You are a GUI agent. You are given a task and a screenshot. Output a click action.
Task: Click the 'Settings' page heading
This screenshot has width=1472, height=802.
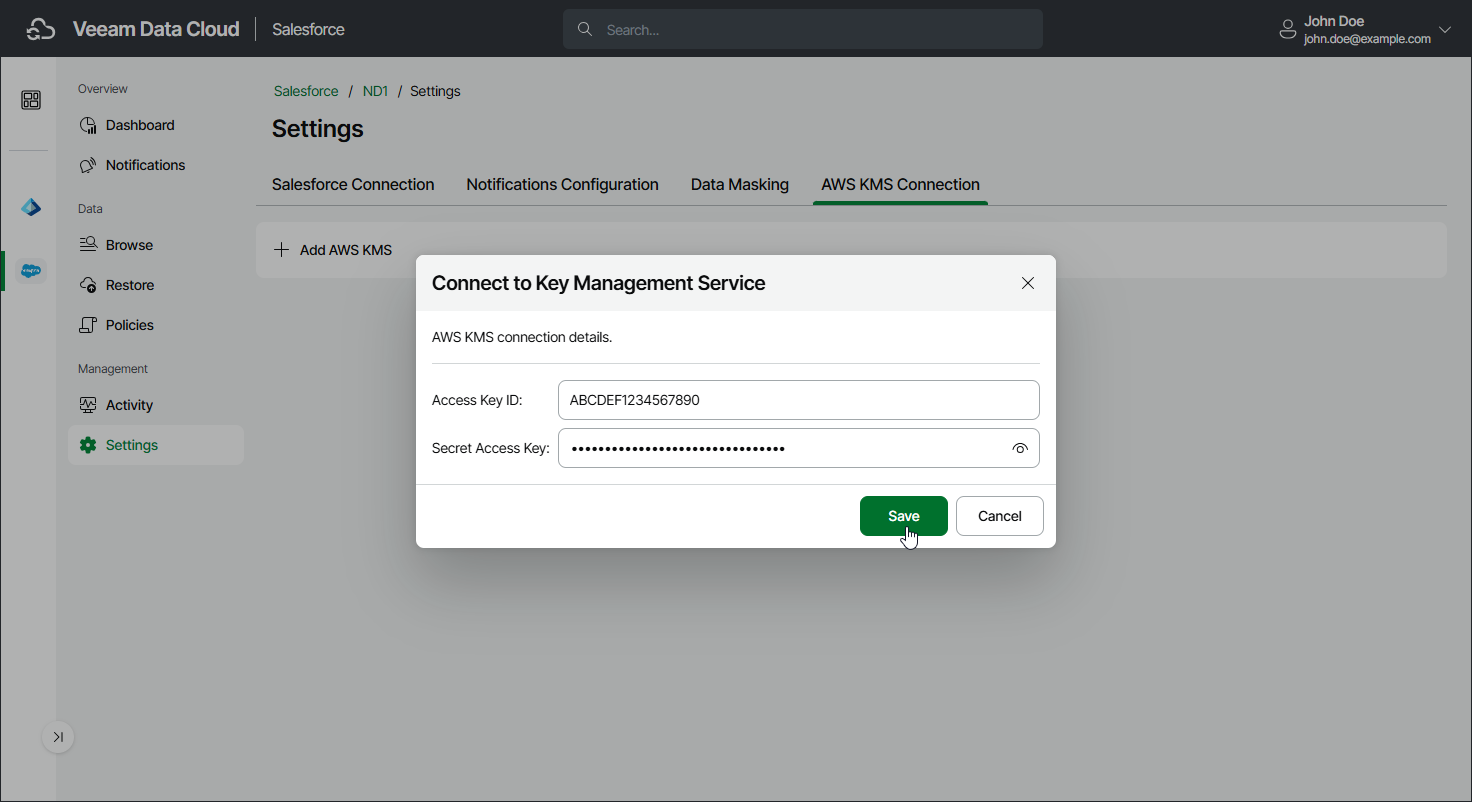tap(318, 129)
